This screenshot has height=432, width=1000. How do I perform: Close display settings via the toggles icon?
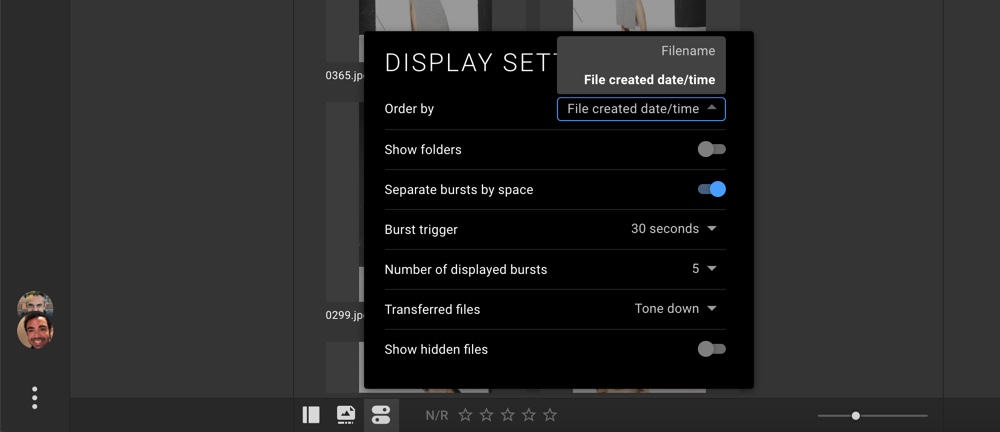(381, 415)
